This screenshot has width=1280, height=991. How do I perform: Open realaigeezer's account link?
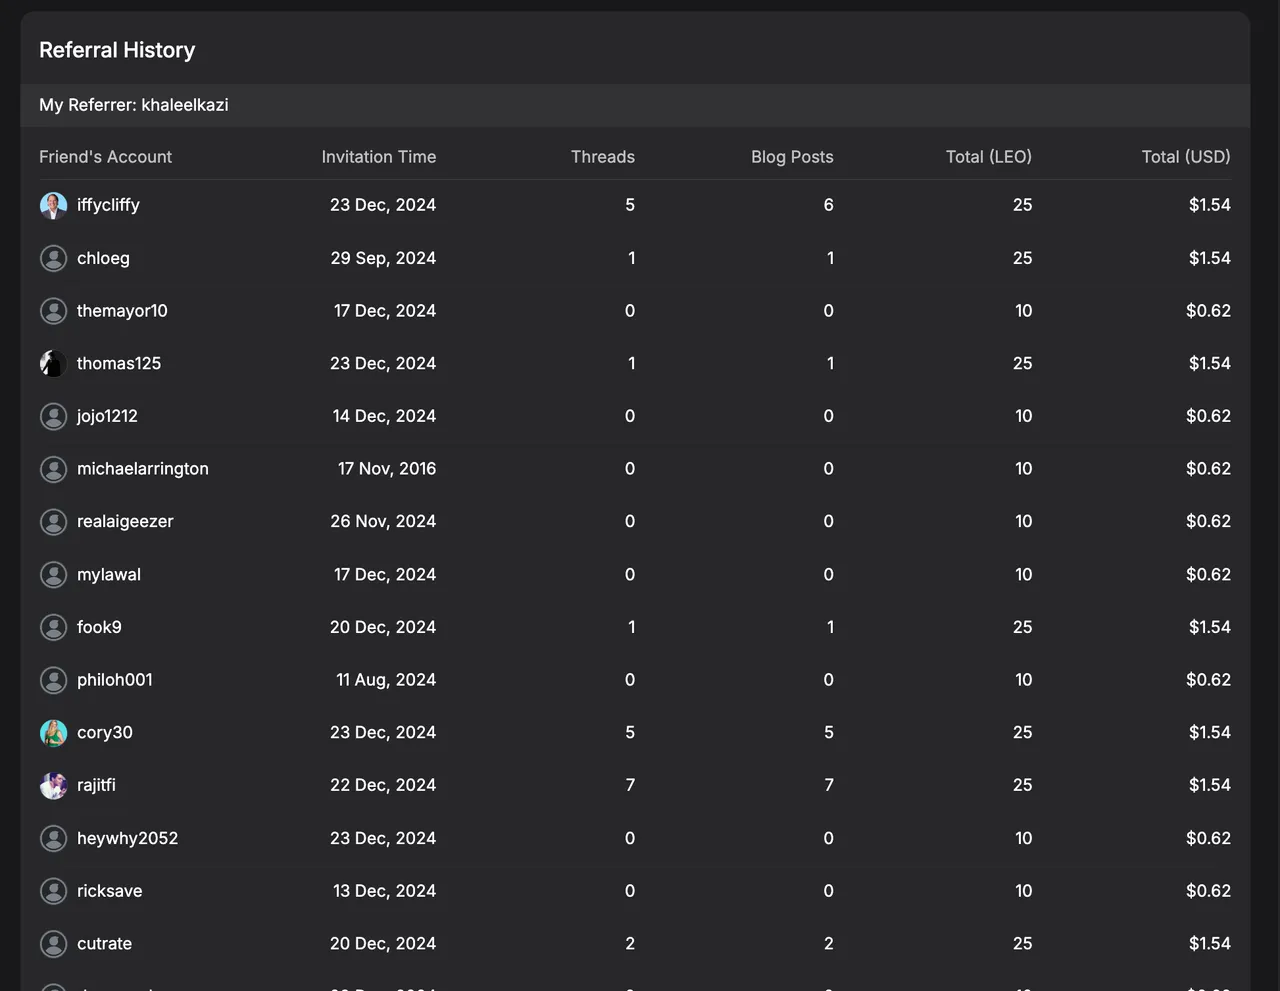click(x=125, y=522)
